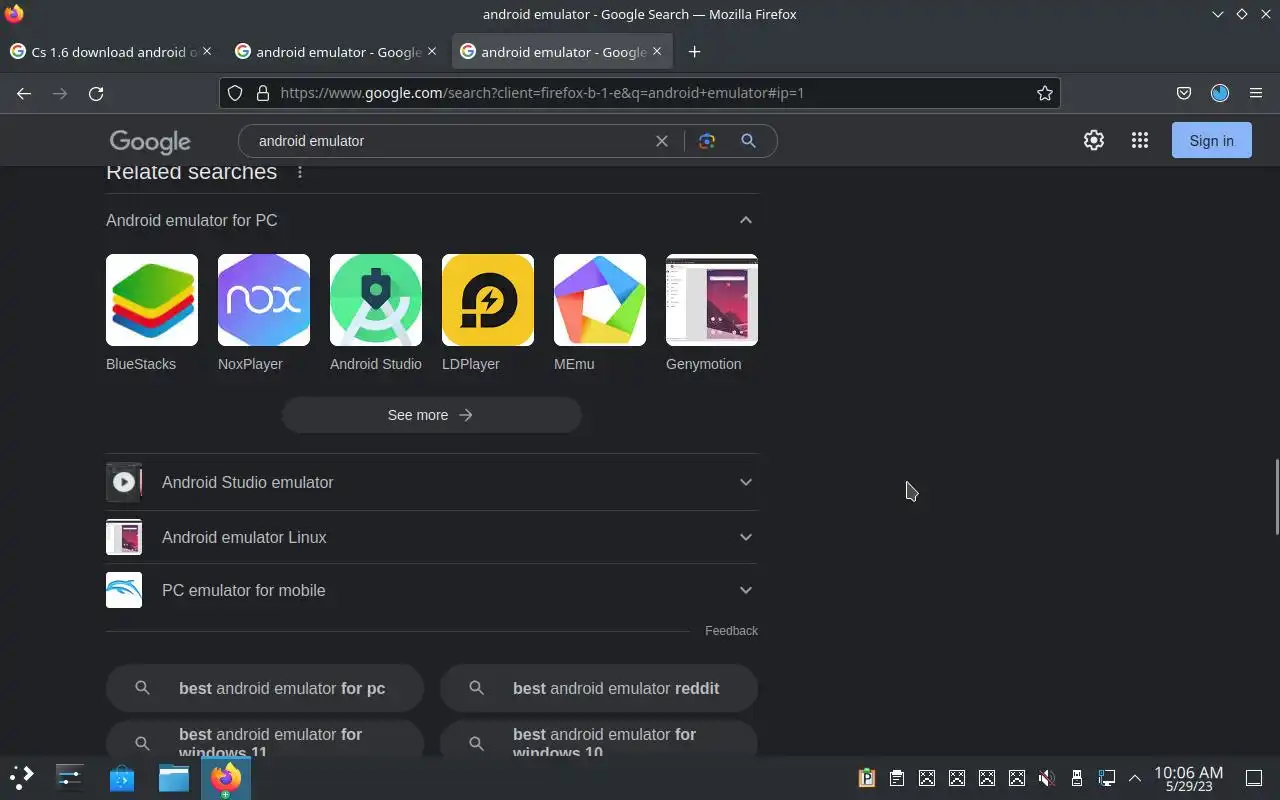This screenshot has height=800, width=1280.
Task: Open the clock and calendar widget
Action: click(1188, 778)
